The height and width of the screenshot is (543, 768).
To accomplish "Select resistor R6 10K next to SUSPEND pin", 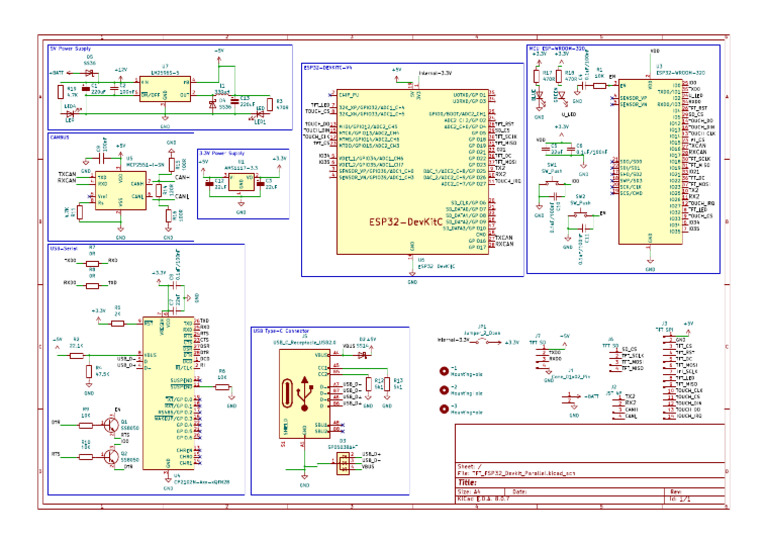I will [x=222, y=387].
